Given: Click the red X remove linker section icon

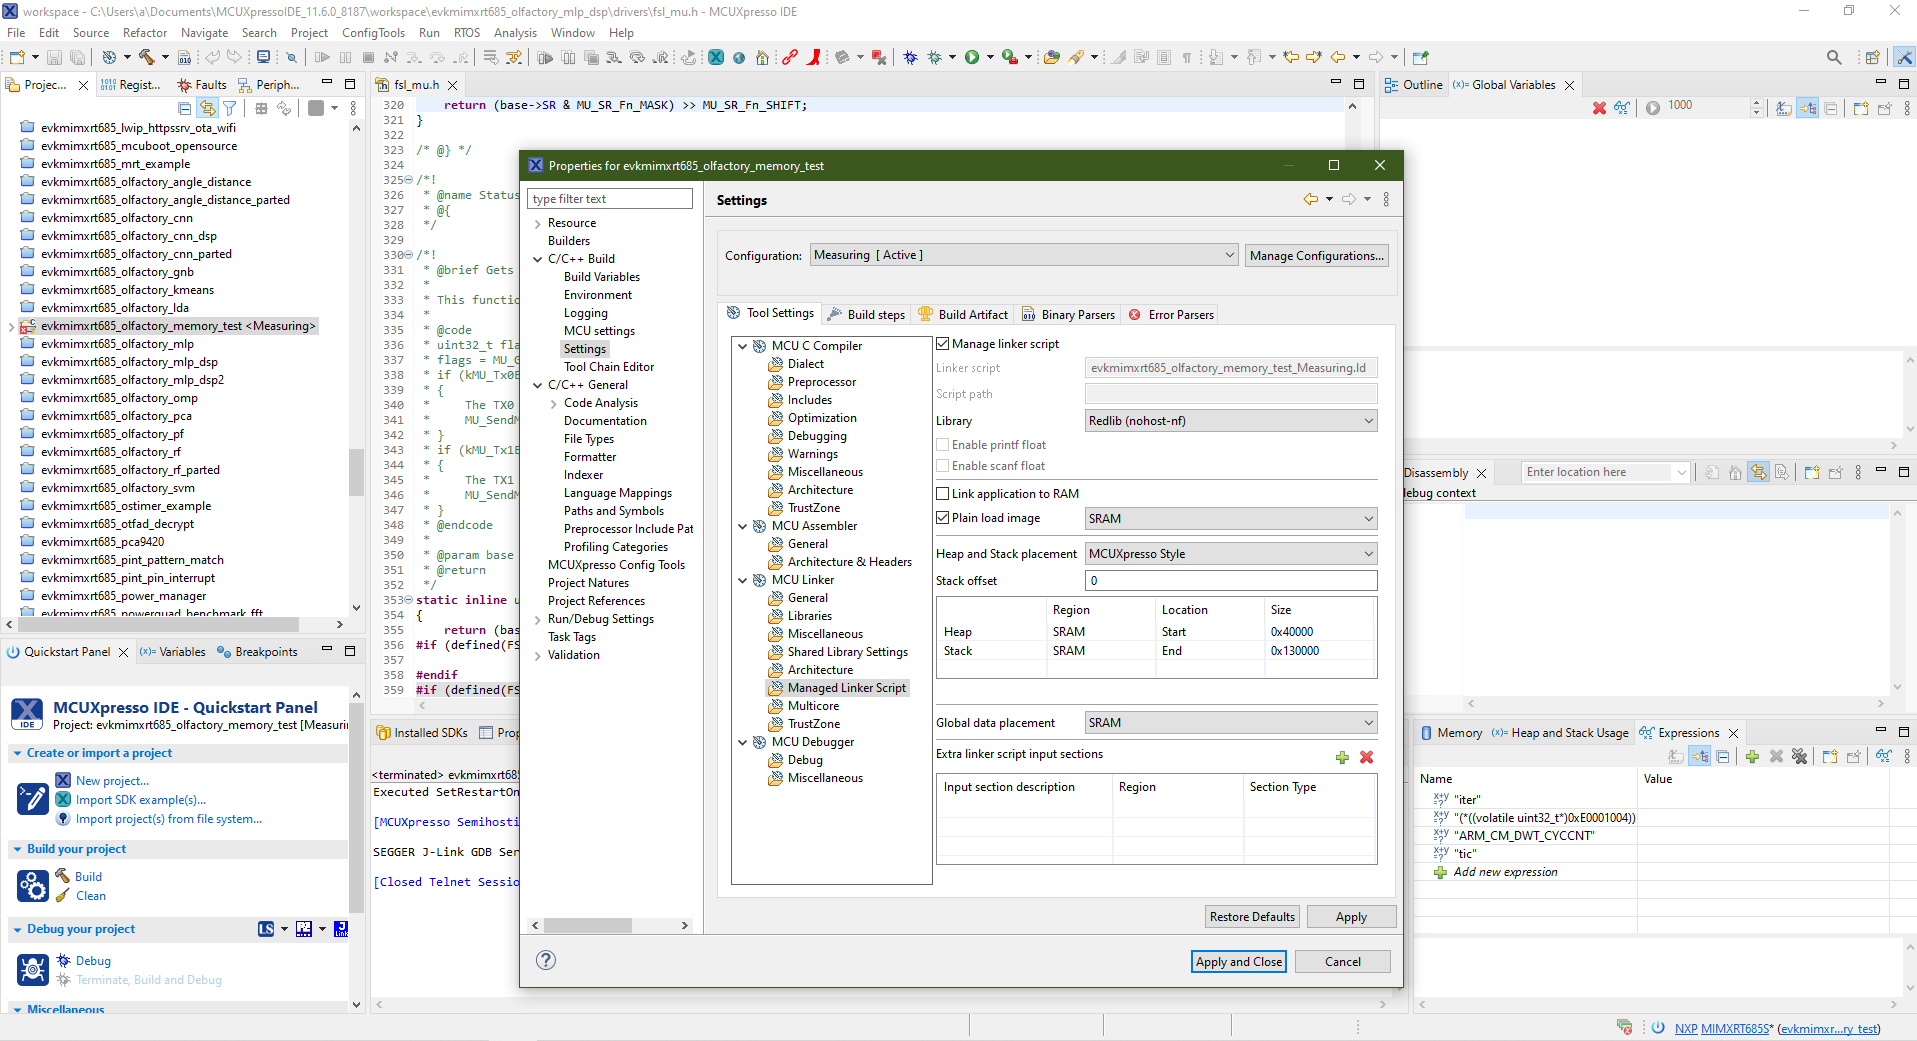Looking at the screenshot, I should pyautogui.click(x=1367, y=758).
